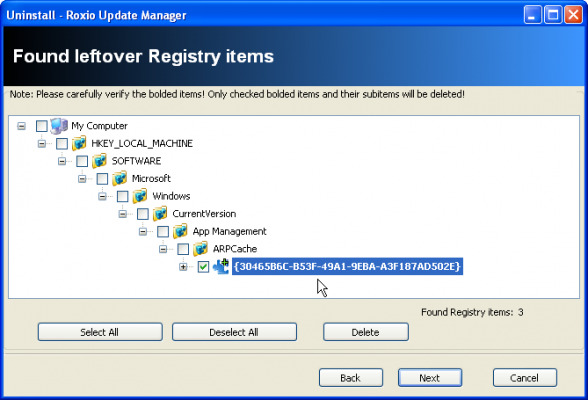
Task: Click the My Computer icon
Action: click(59, 126)
